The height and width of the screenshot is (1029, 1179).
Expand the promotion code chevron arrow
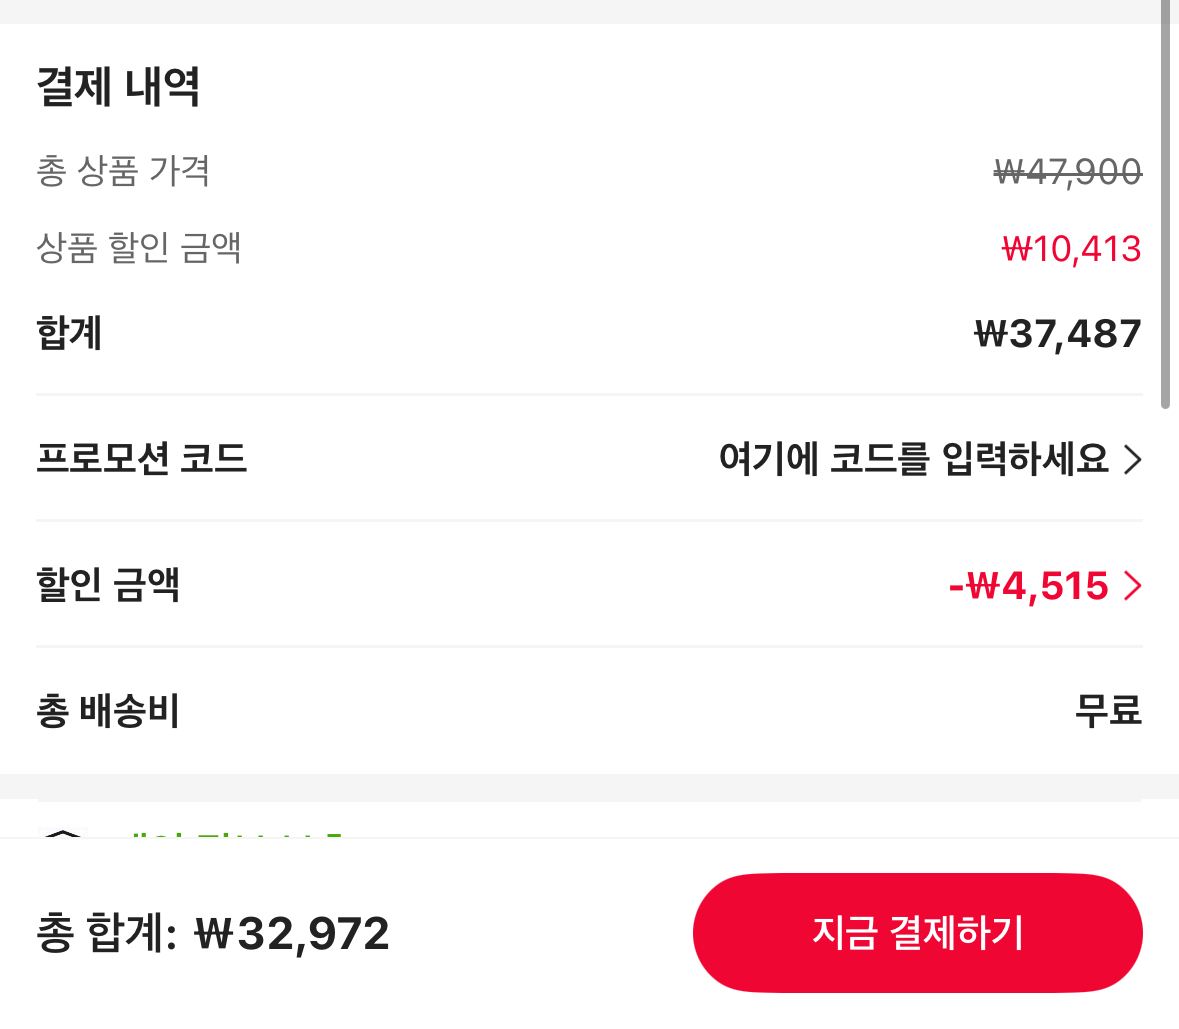click(1133, 459)
